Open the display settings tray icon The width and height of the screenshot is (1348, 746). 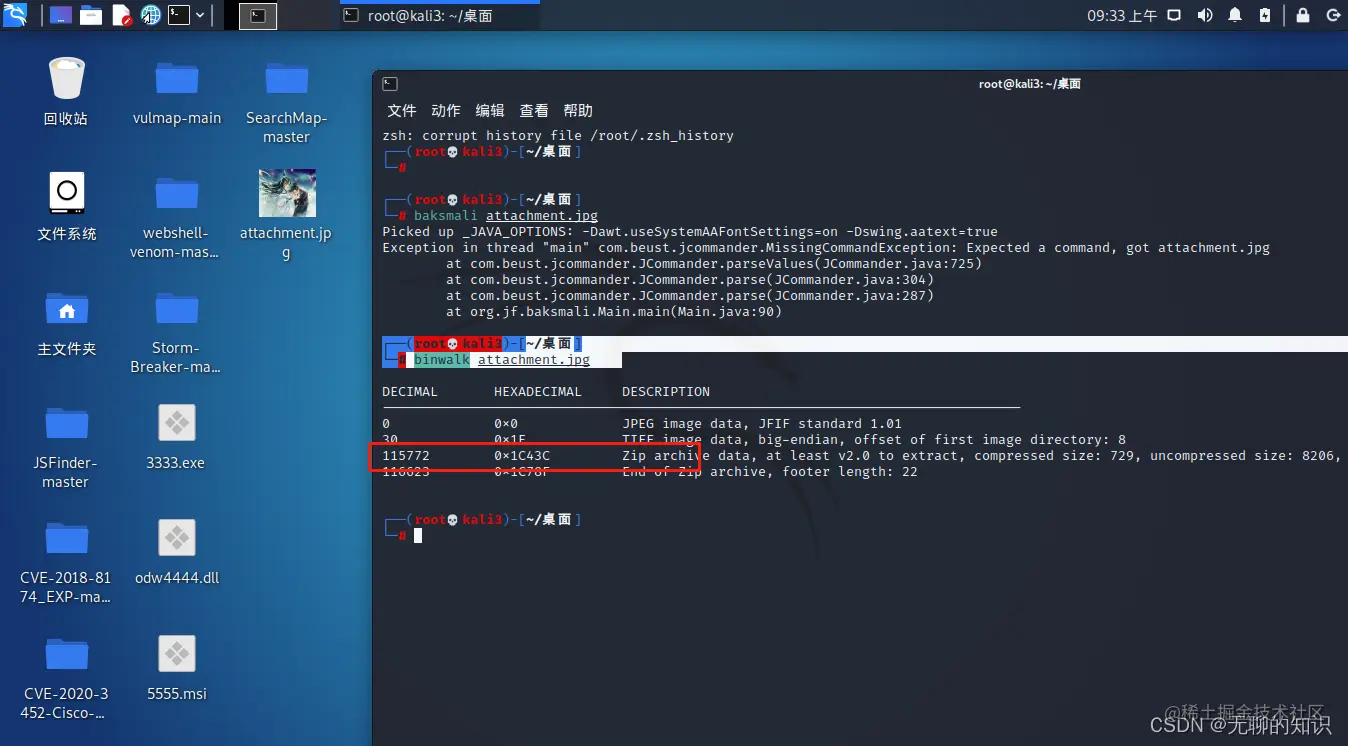point(1175,15)
